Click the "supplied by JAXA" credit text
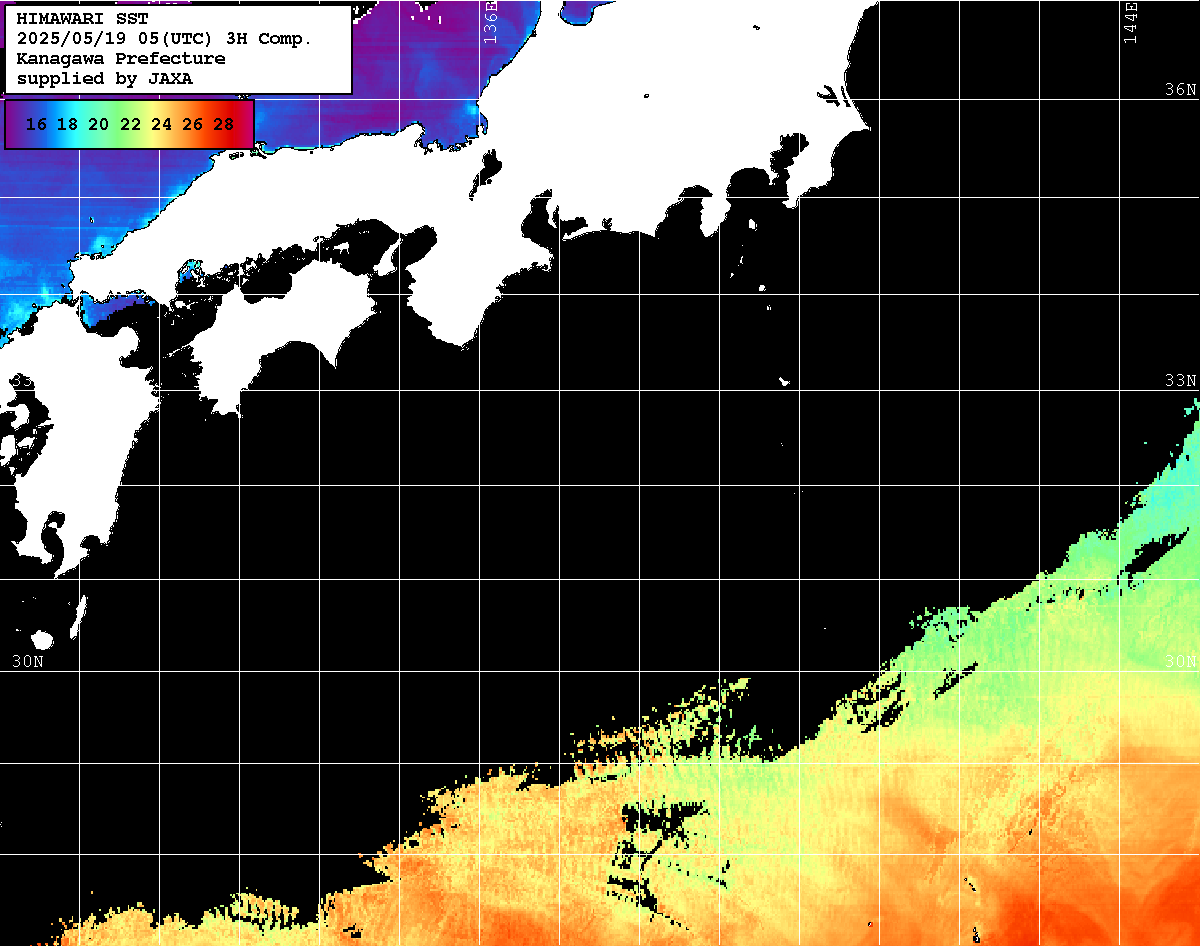The width and height of the screenshot is (1200, 946). pyautogui.click(x=104, y=78)
